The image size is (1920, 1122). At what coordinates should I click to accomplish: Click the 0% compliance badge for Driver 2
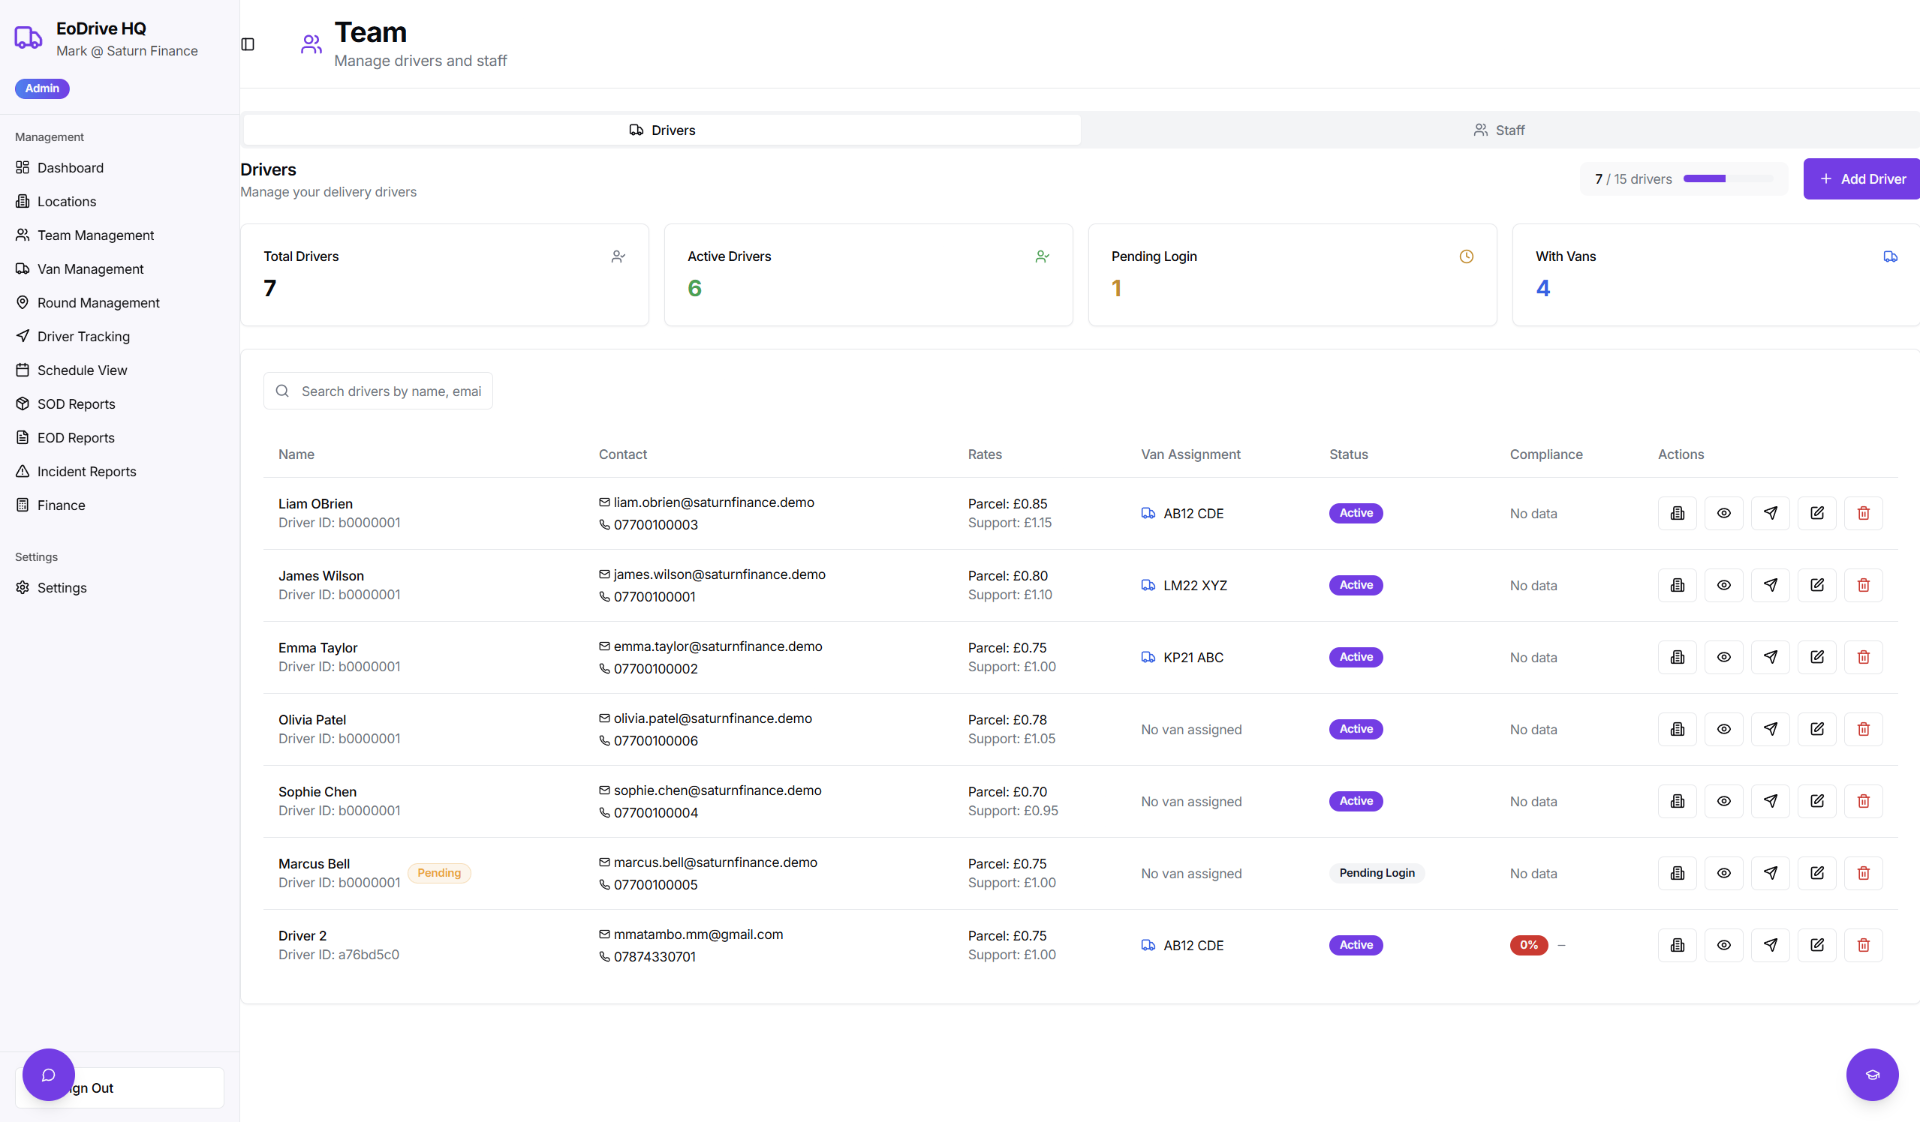click(x=1528, y=945)
